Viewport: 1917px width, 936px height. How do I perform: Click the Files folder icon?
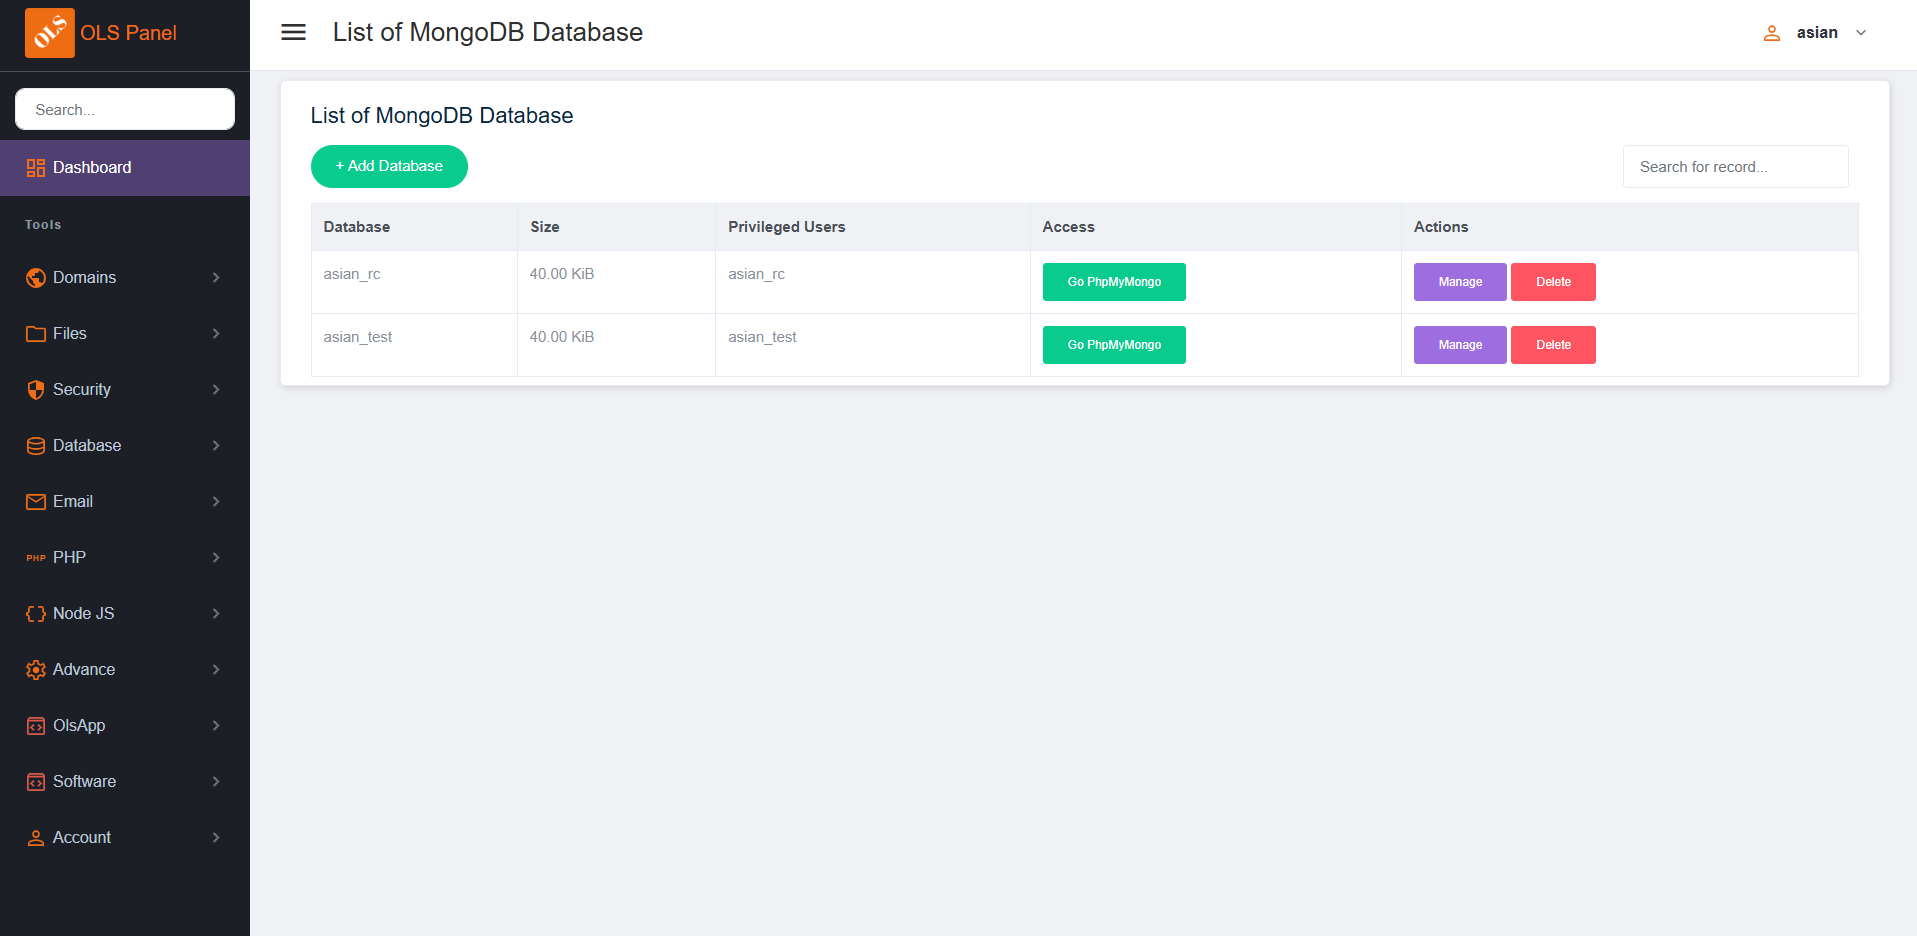(36, 334)
